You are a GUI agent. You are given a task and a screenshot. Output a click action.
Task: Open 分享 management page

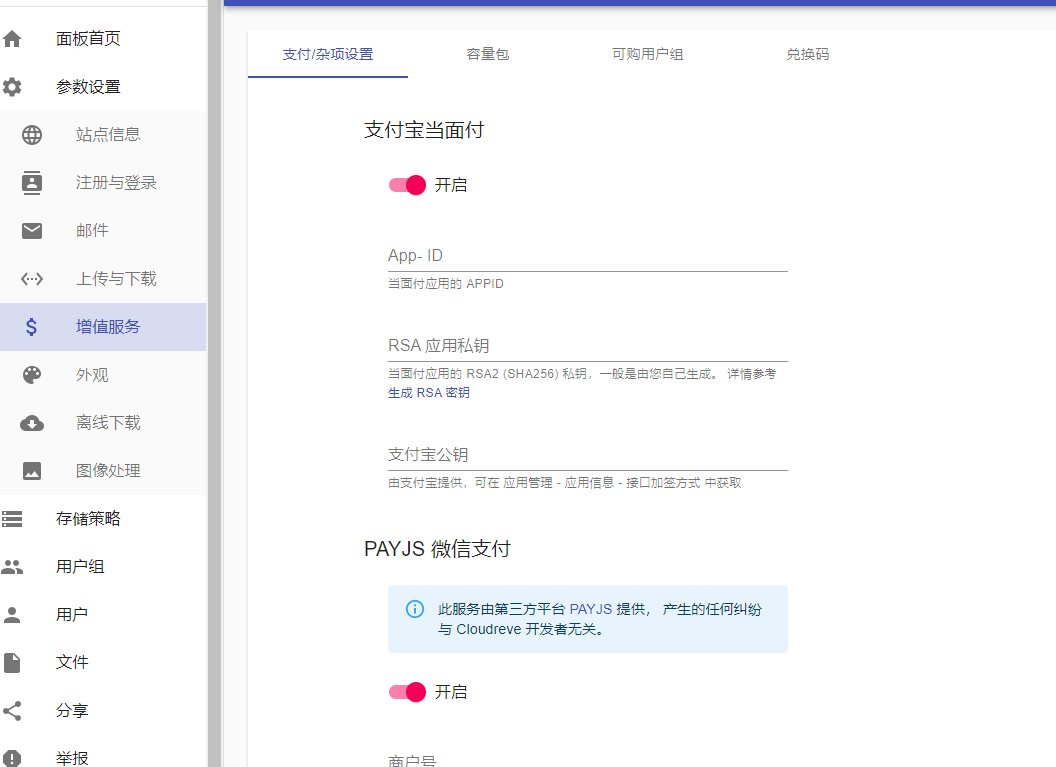[103, 710]
